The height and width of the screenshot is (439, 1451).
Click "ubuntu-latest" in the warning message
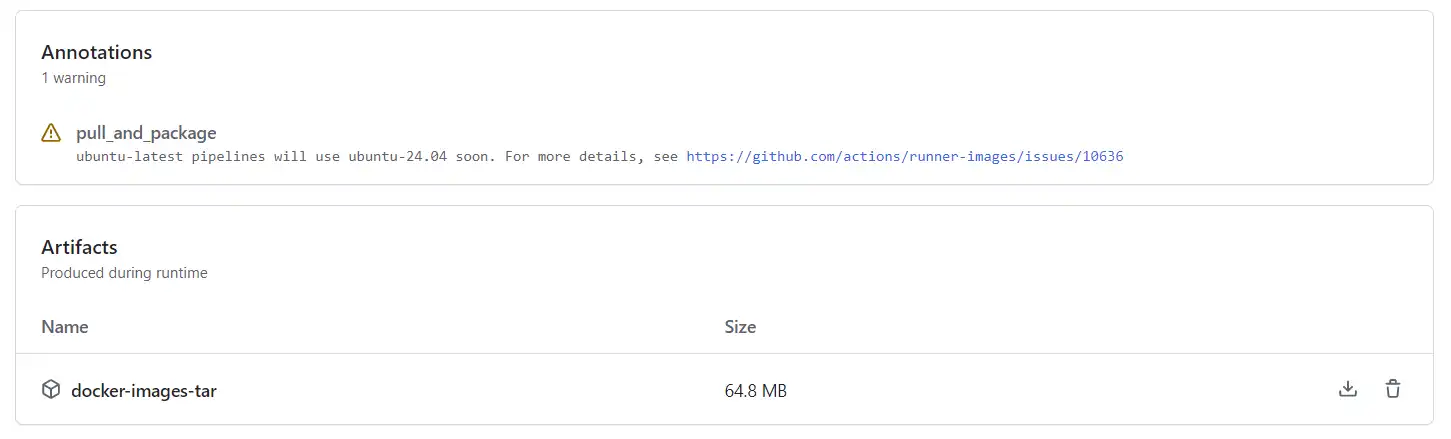point(131,157)
